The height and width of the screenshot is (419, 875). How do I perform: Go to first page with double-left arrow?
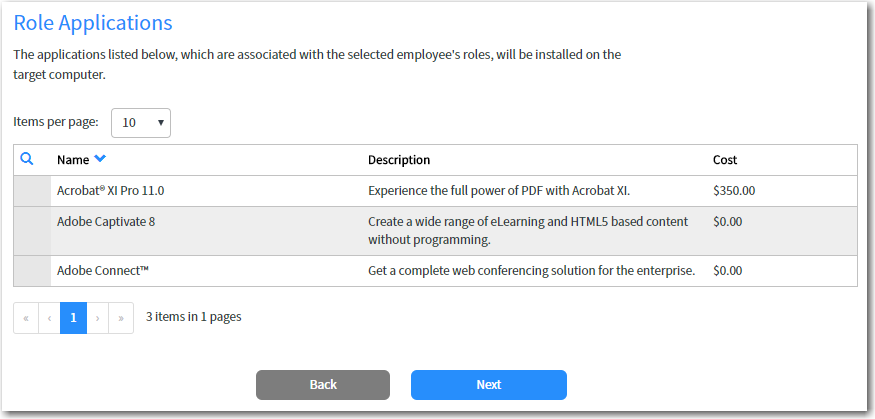tap(26, 318)
